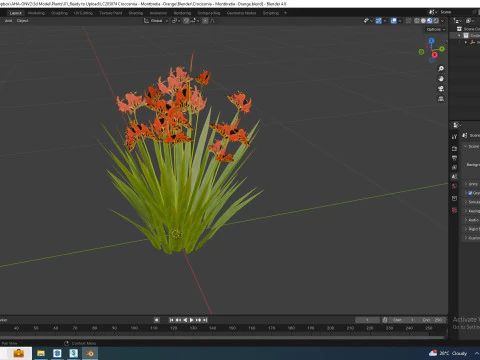This screenshot has height=360, width=480.
Task: Open the Object properties tab
Action: [454, 198]
